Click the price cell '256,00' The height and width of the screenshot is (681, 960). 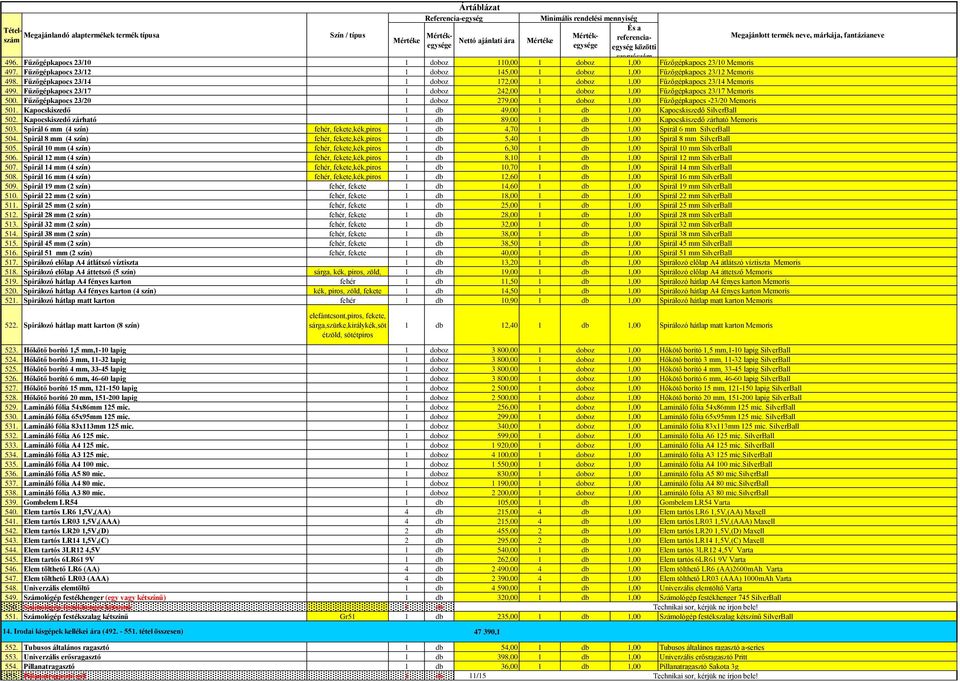(487, 407)
